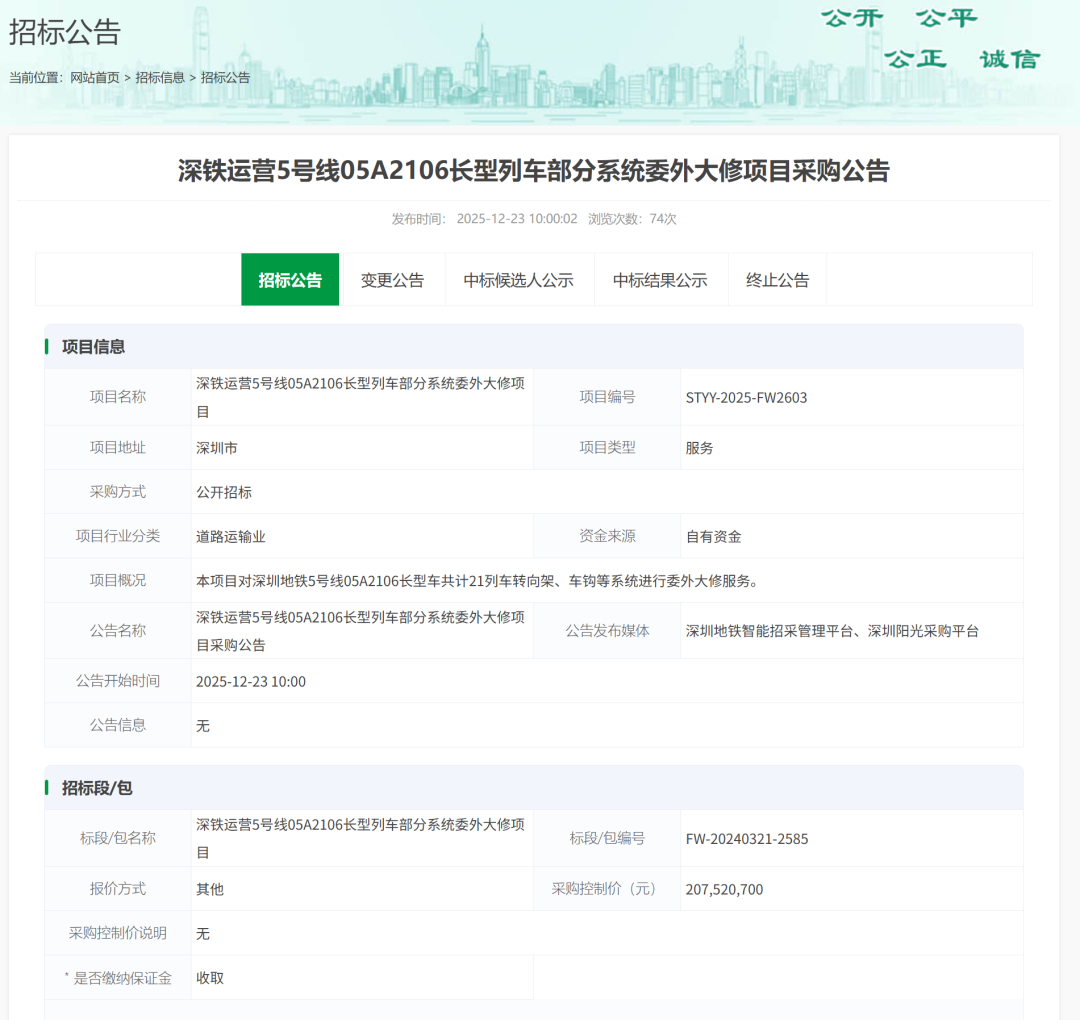Click publish time 2025-12-23 10:00:02
This screenshot has width=1080, height=1020.
pos(517,219)
